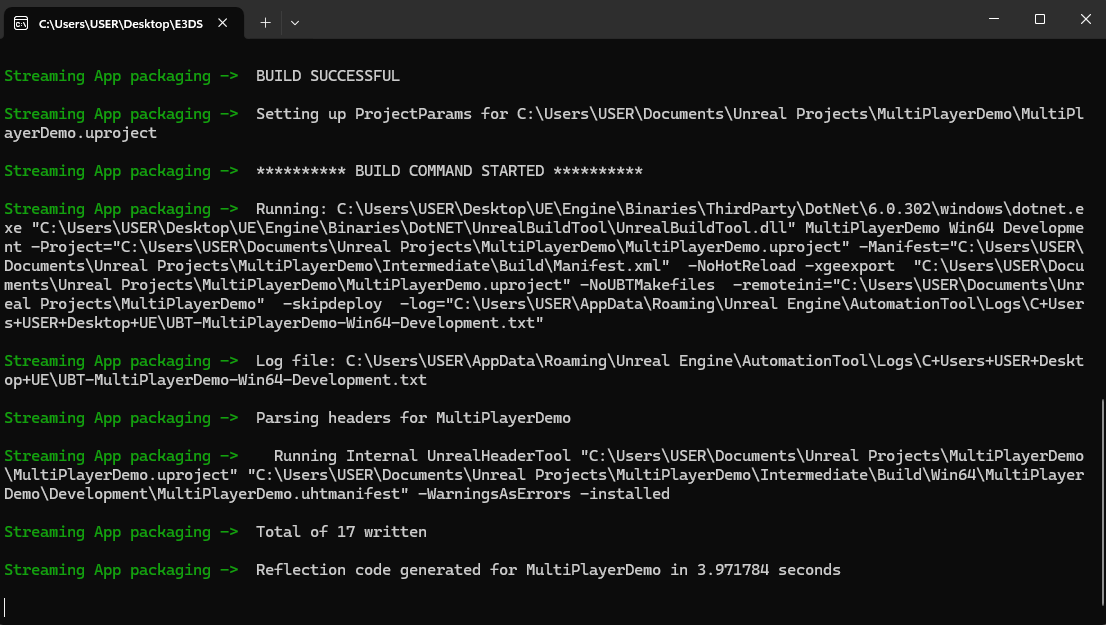Click the blinking cursor on the last line
The height and width of the screenshot is (625, 1106).
[x=6, y=607]
